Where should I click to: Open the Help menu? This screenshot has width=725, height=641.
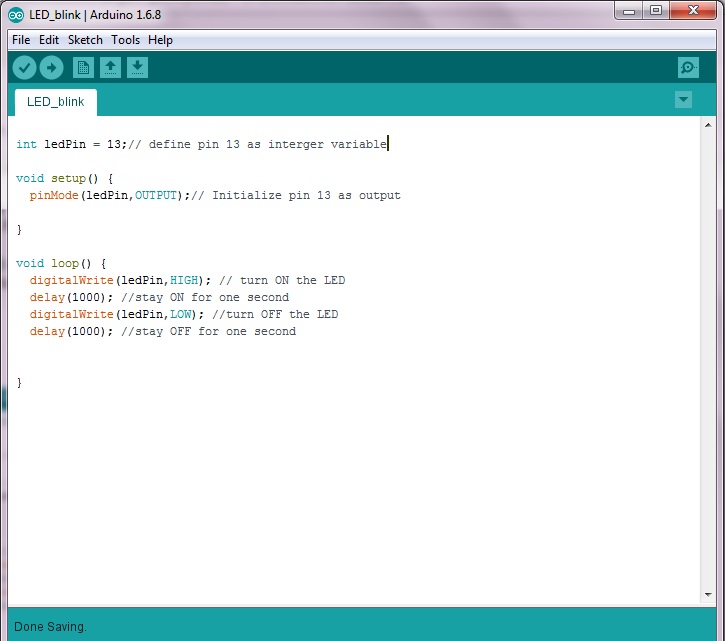(x=160, y=40)
